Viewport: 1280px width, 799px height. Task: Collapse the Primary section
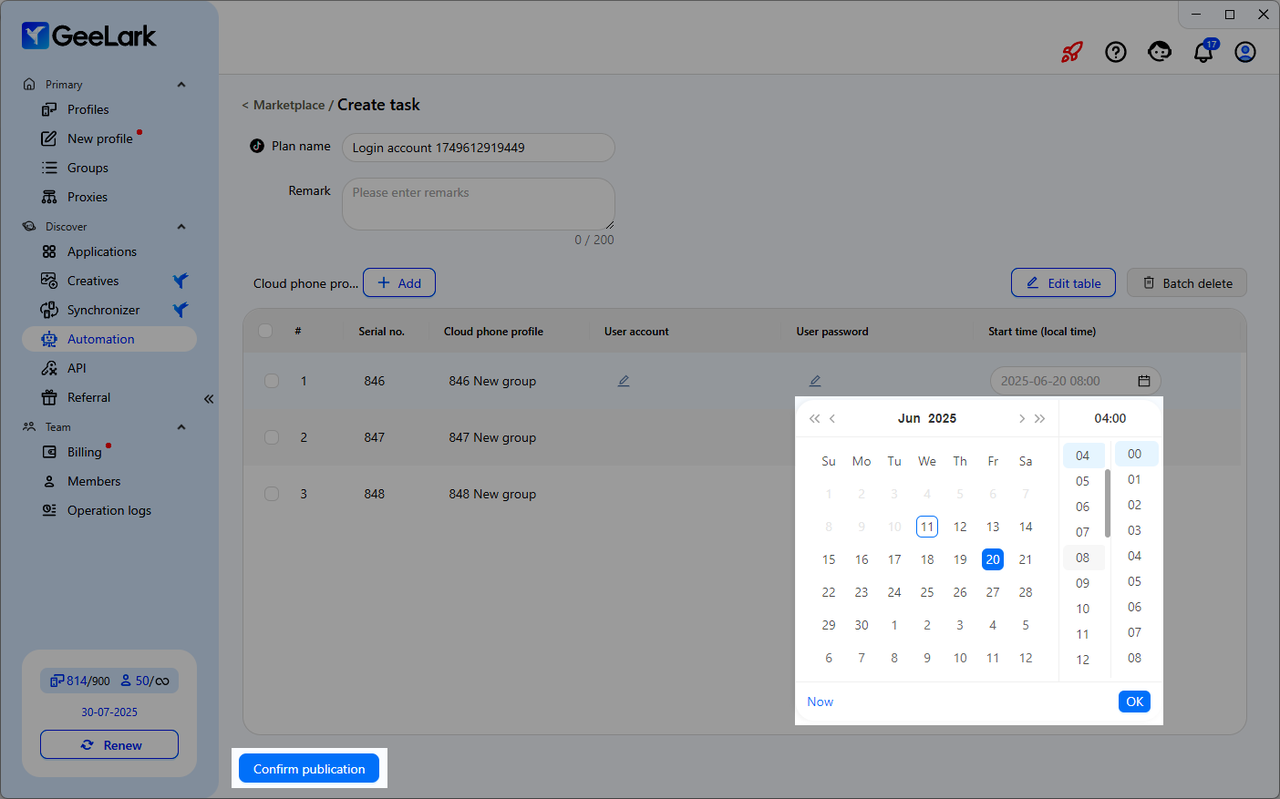pyautogui.click(x=181, y=85)
